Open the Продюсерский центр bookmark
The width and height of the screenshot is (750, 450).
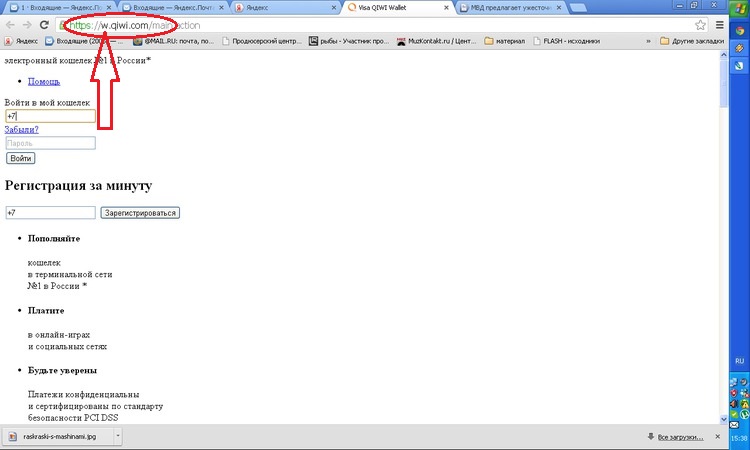(x=262, y=41)
